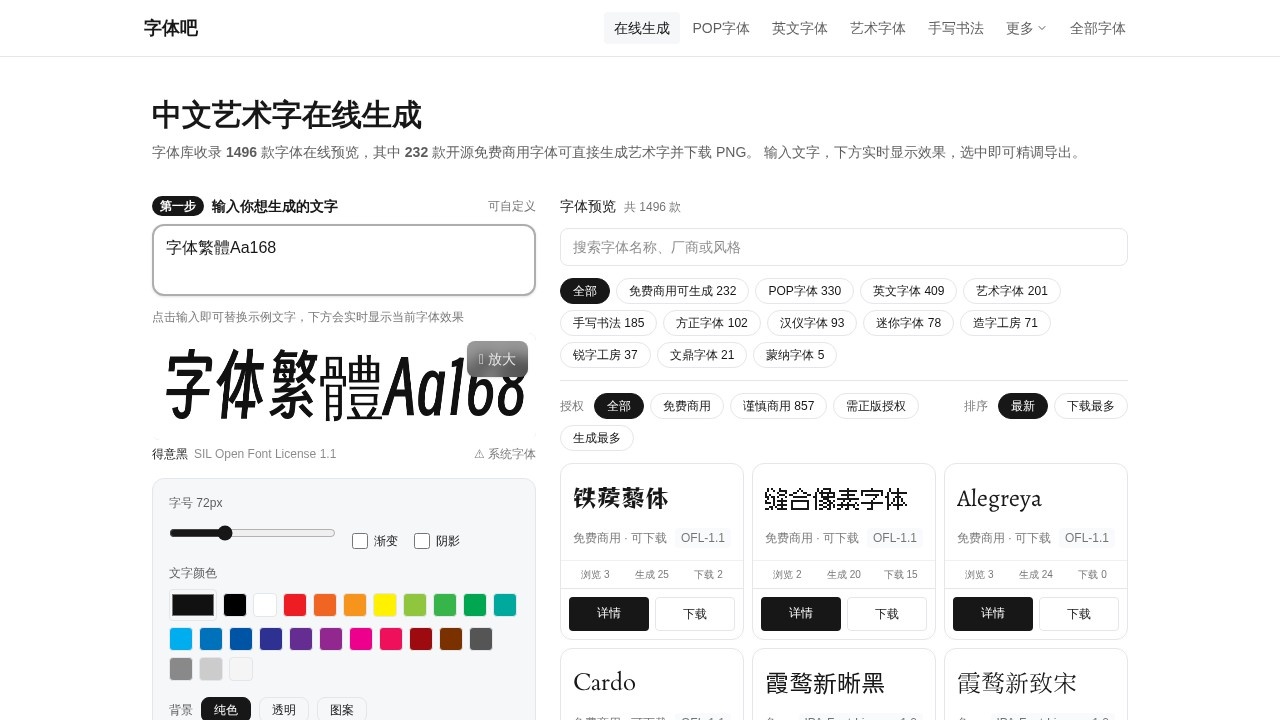Image resolution: width=1280 pixels, height=720 pixels.
Task: Open 手写书法 in the top navigation
Action: click(x=956, y=28)
